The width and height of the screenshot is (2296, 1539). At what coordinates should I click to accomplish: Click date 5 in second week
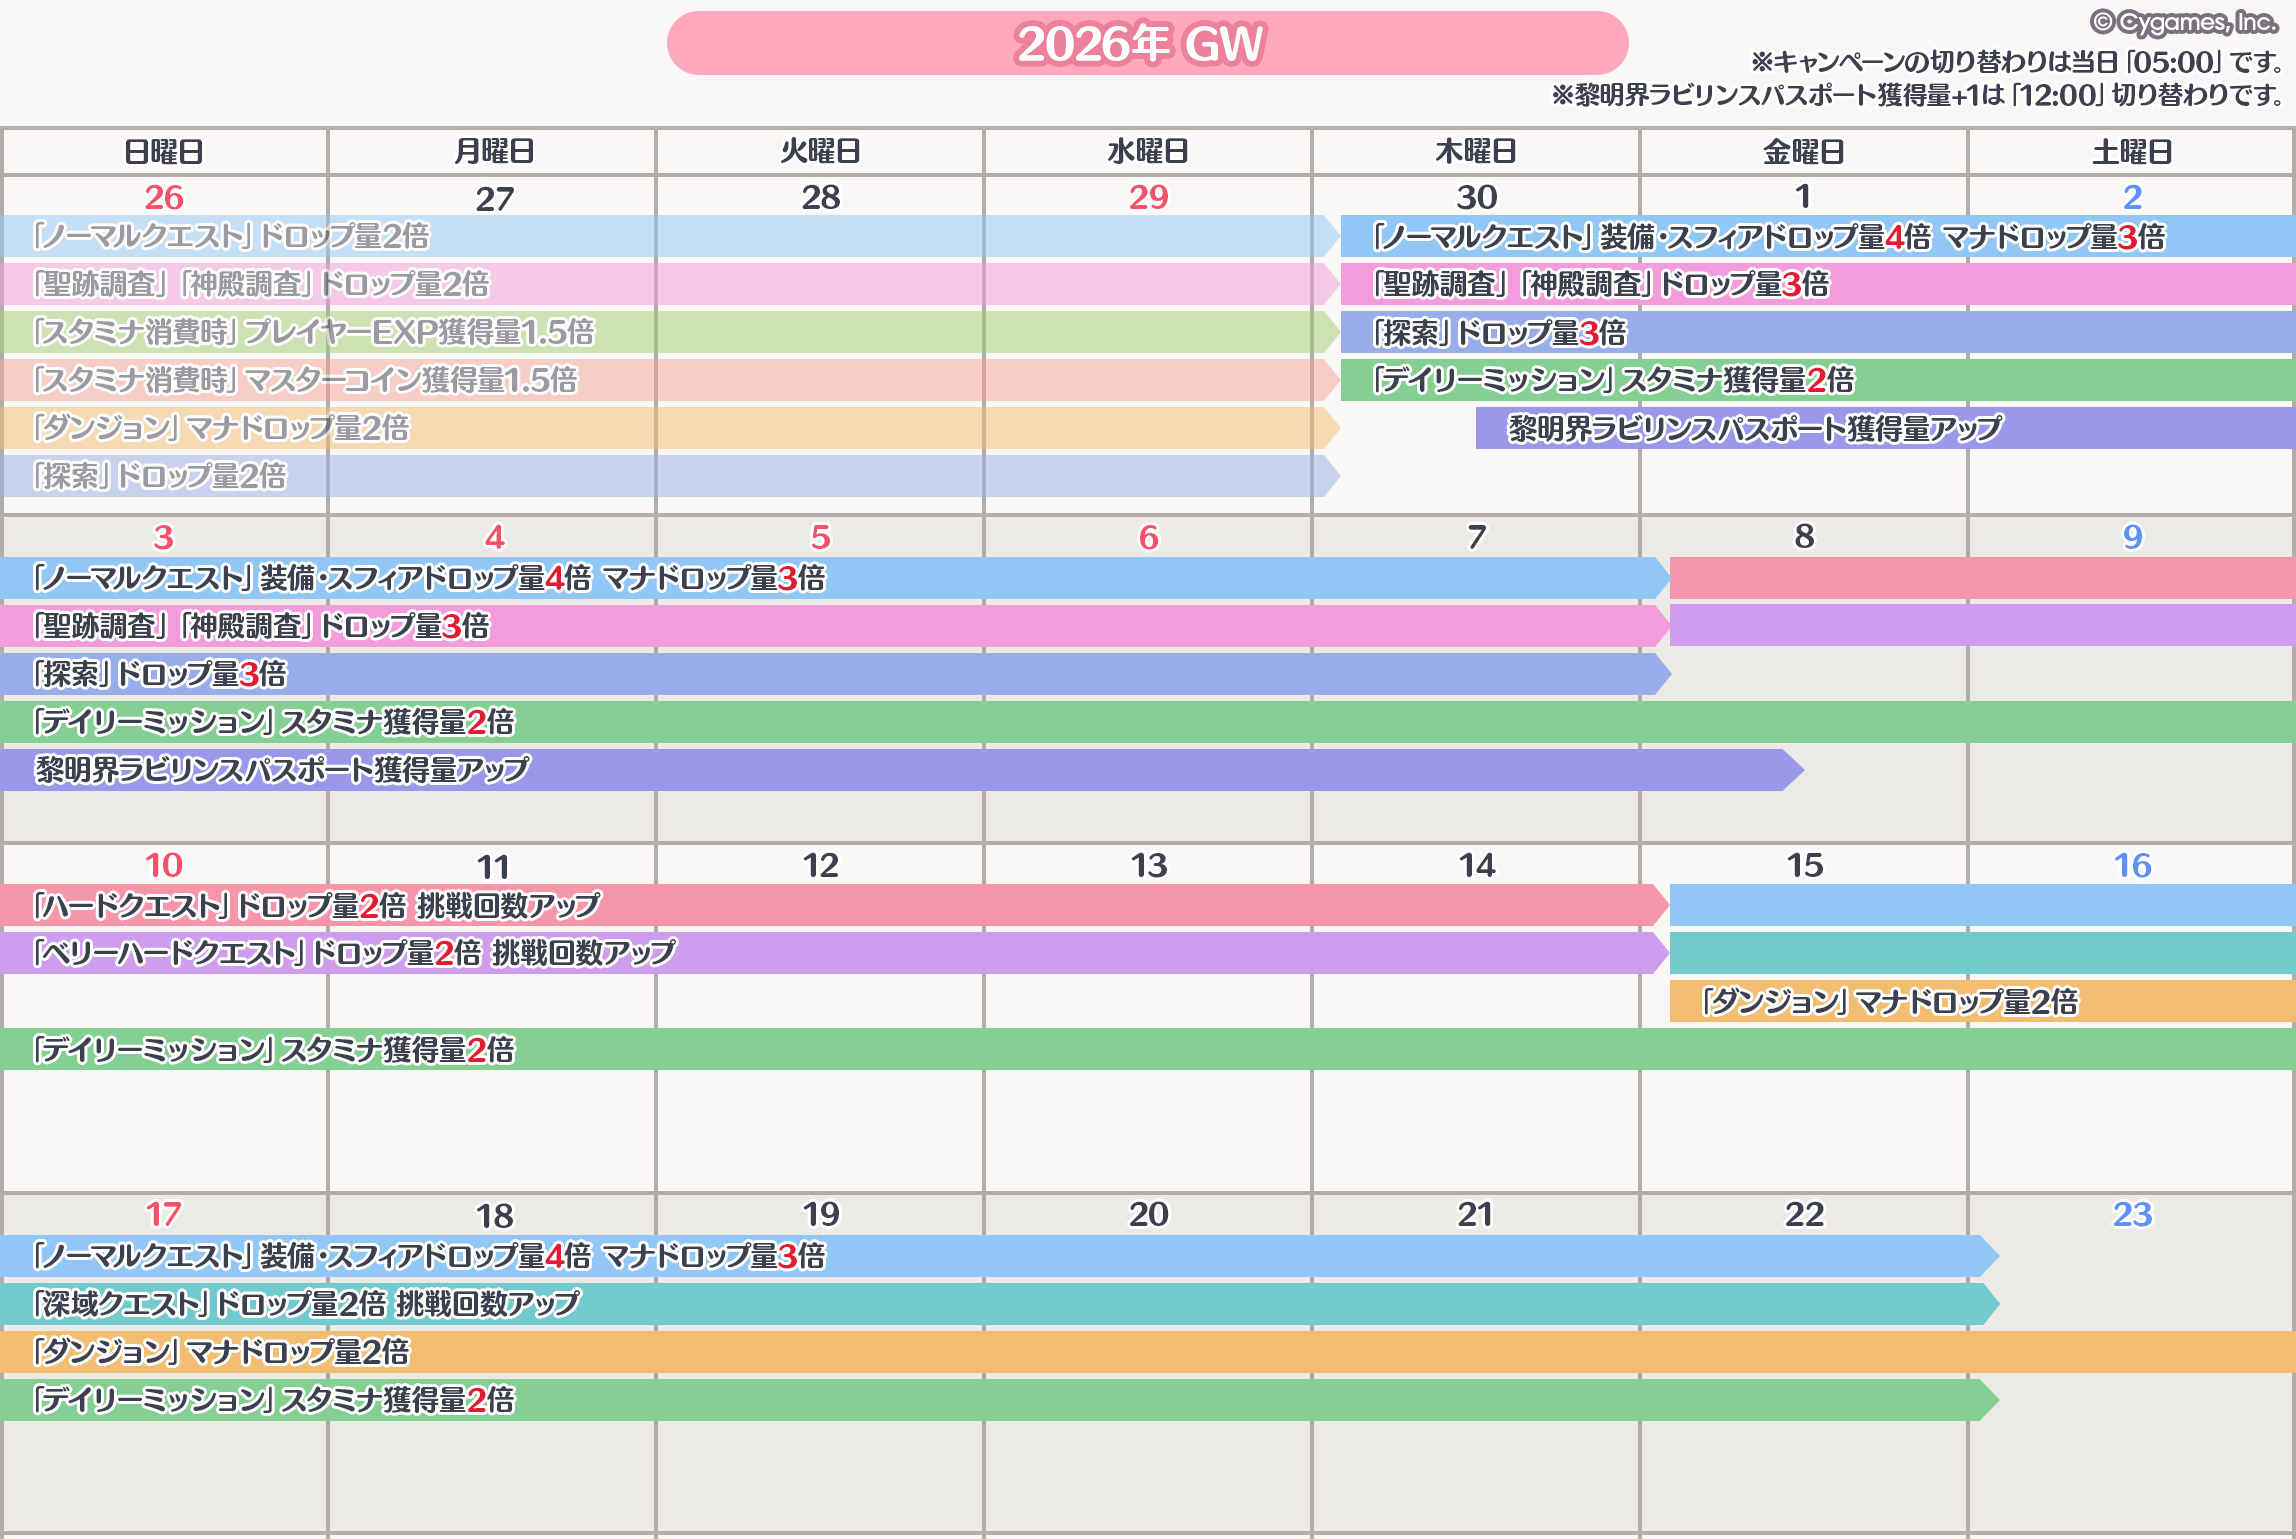click(x=820, y=537)
